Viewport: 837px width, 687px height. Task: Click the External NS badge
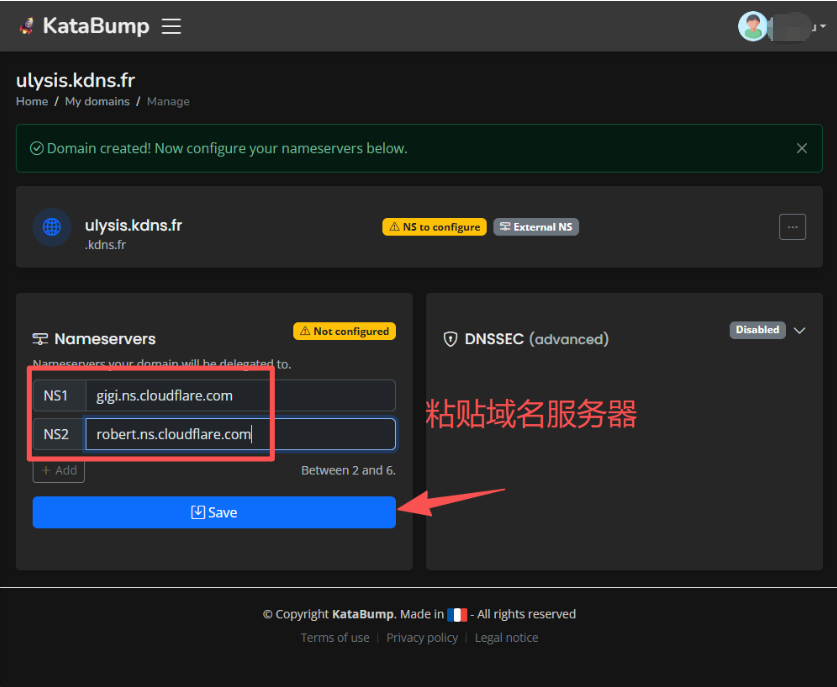[535, 227]
